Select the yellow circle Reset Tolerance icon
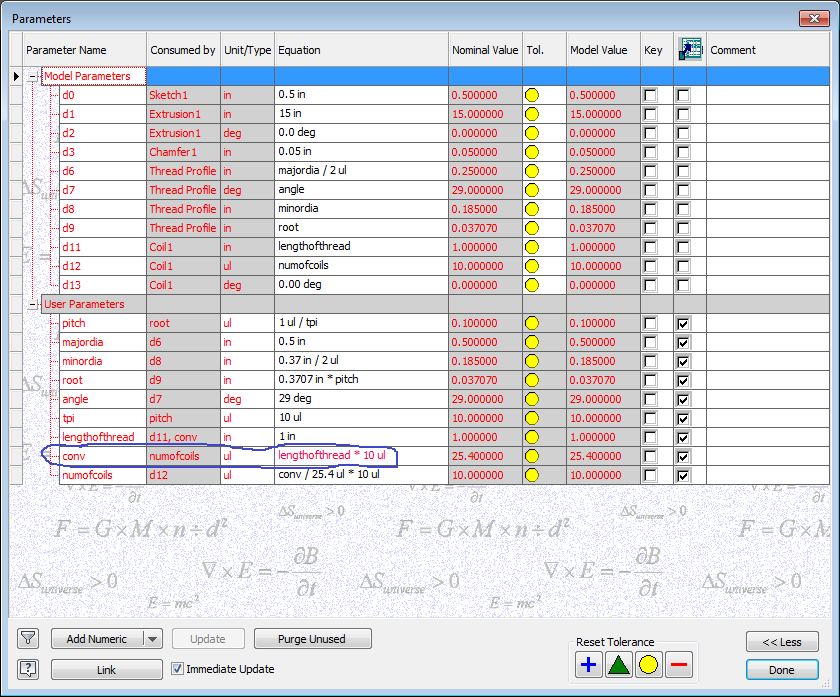840x697 pixels. click(648, 664)
